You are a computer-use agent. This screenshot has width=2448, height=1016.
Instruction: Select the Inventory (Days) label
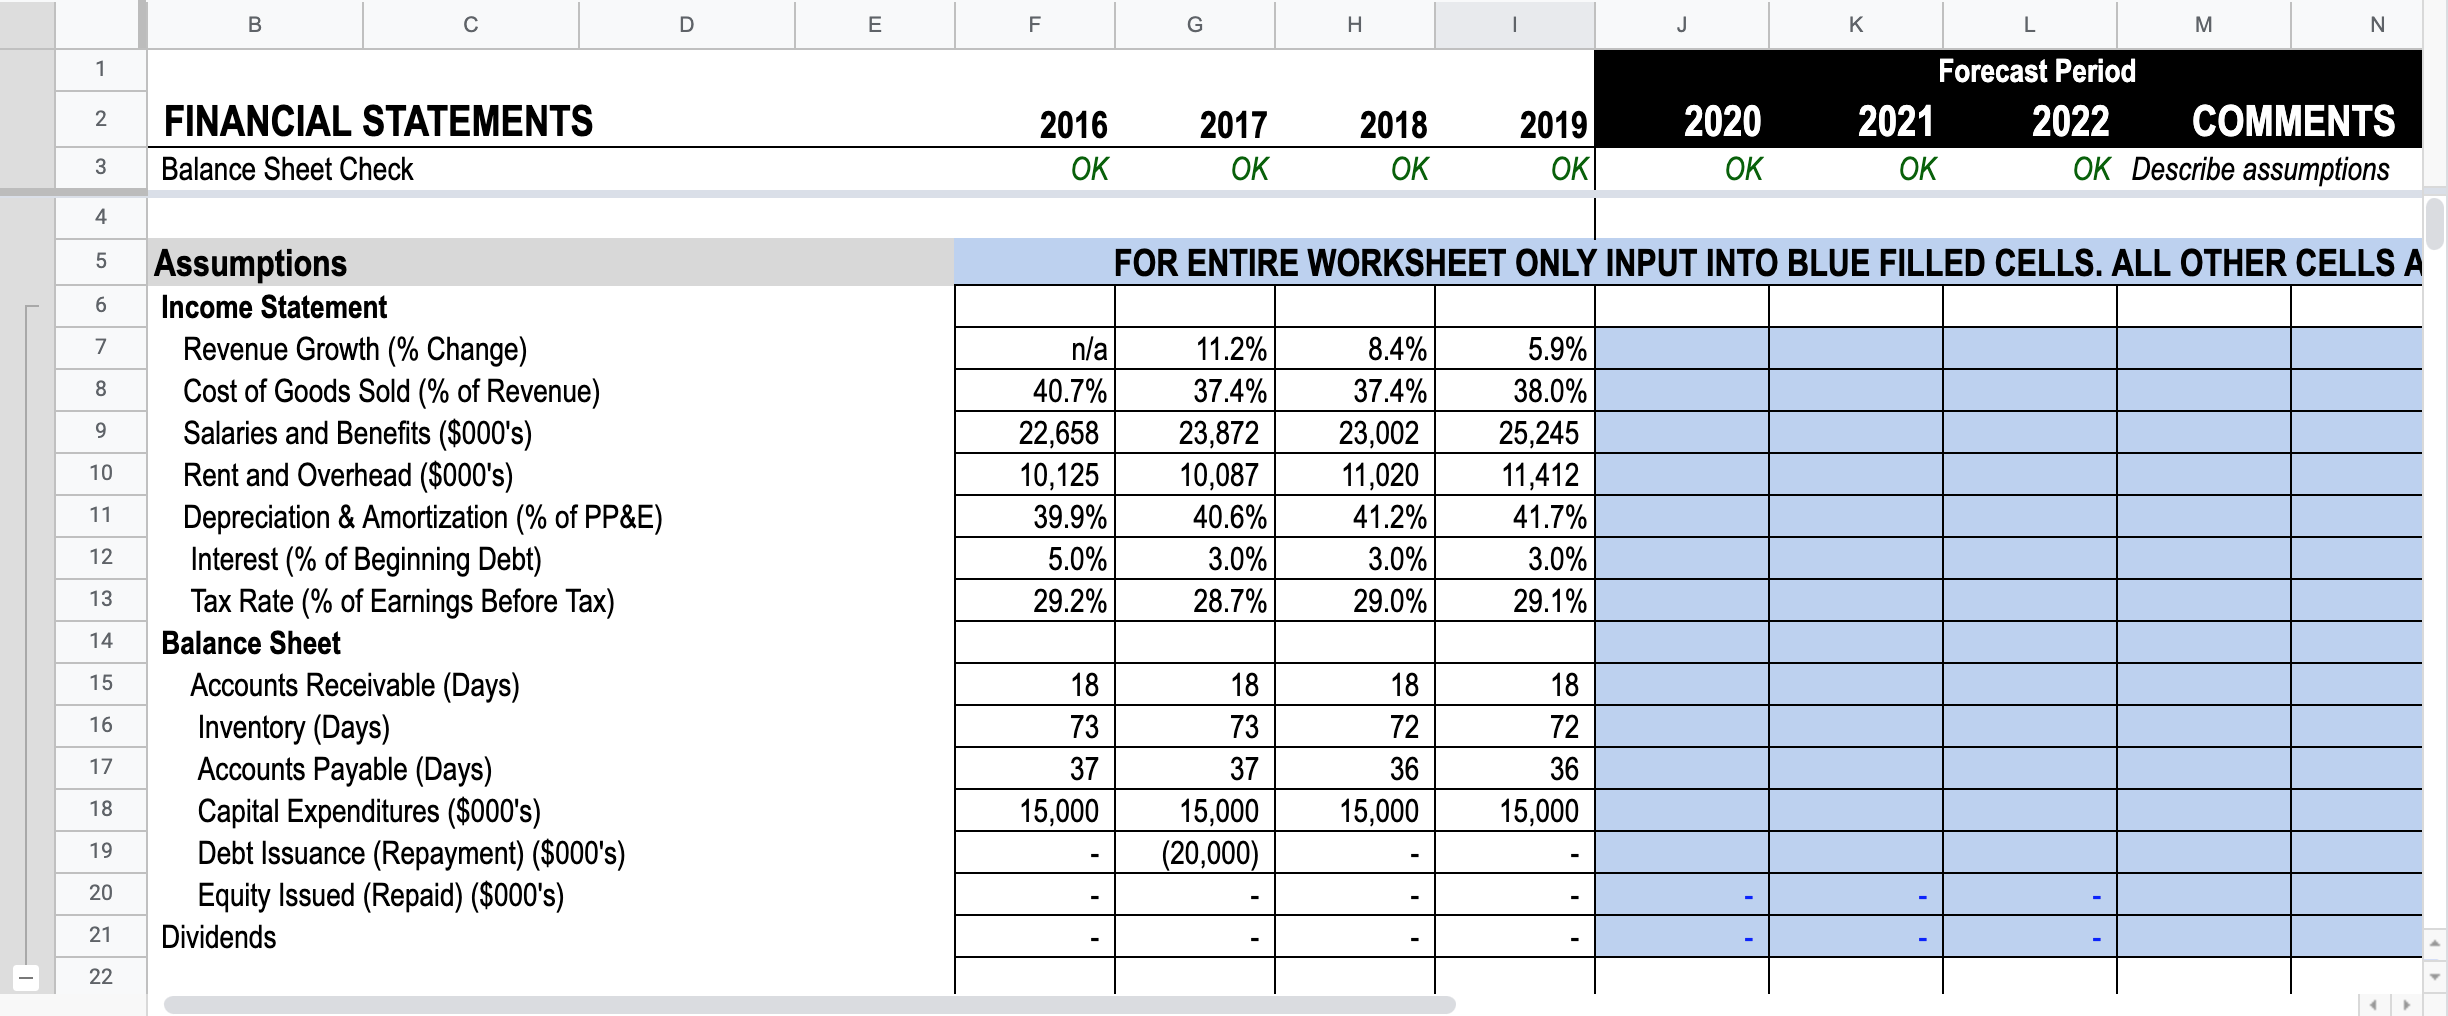[293, 727]
